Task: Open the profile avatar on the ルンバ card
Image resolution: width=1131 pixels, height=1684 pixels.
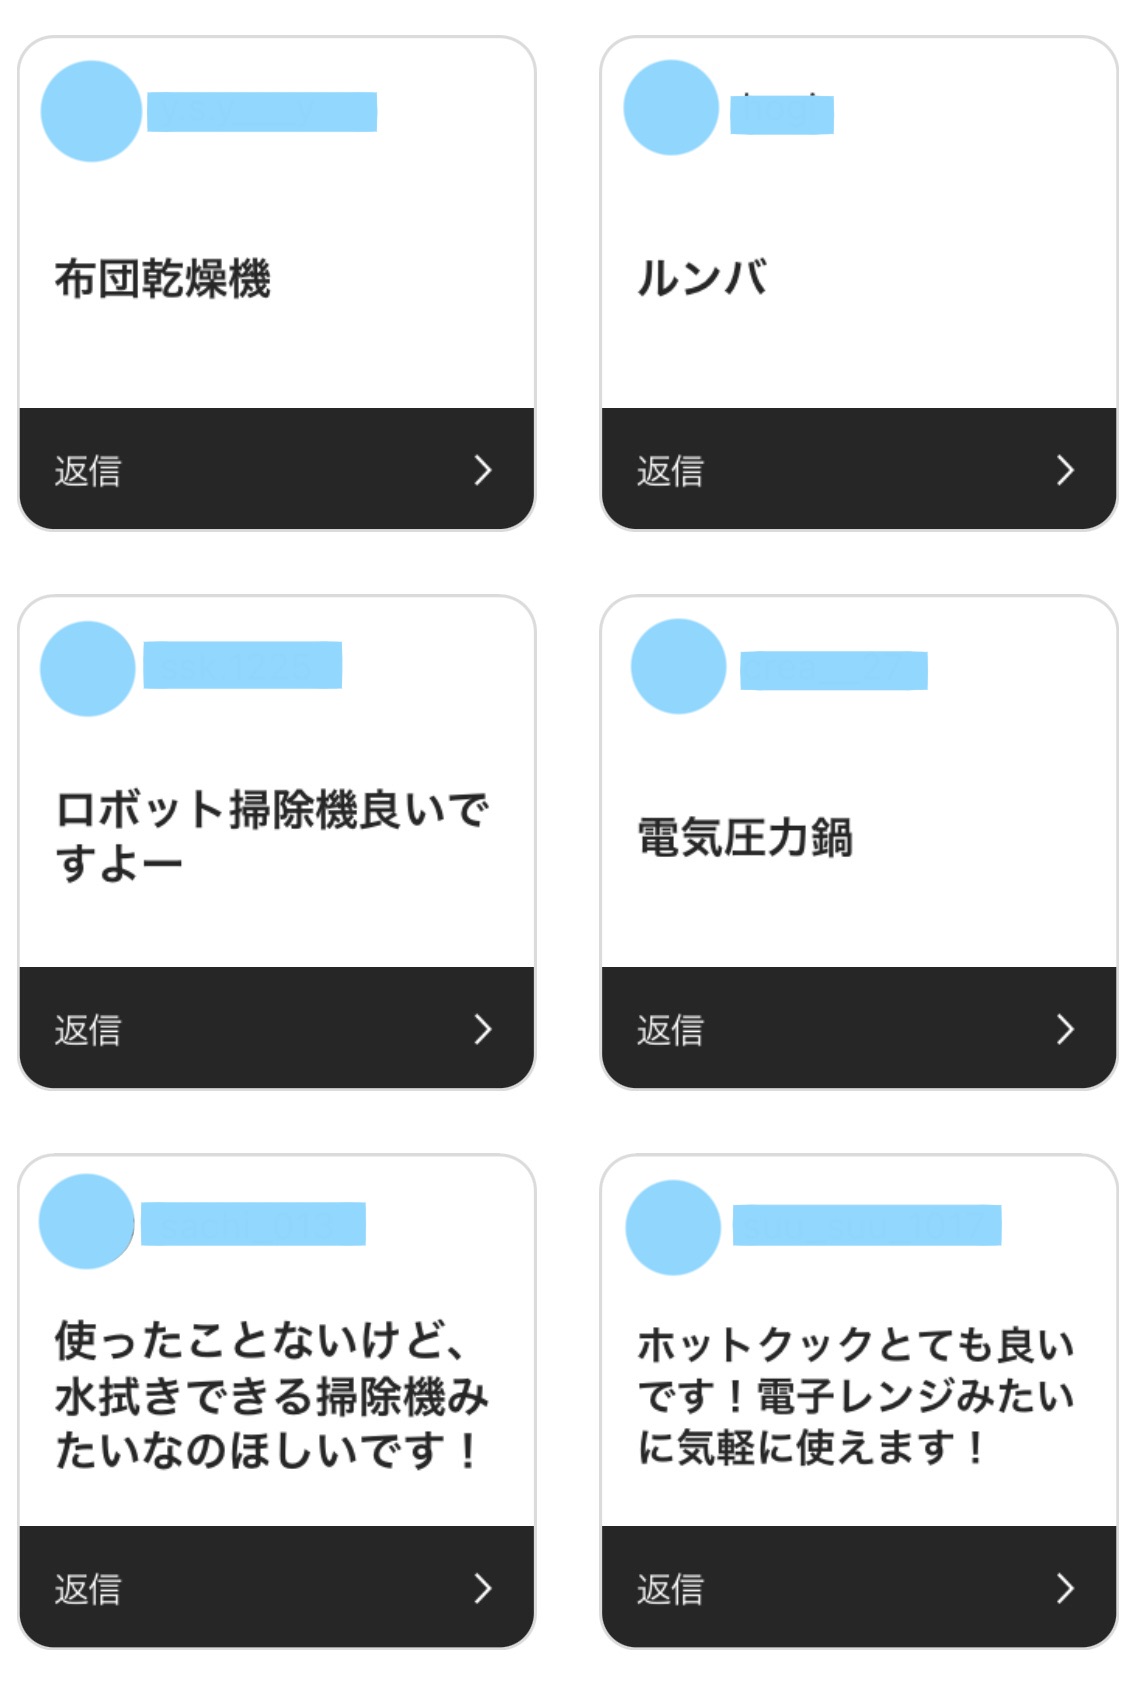Action: coord(671,108)
